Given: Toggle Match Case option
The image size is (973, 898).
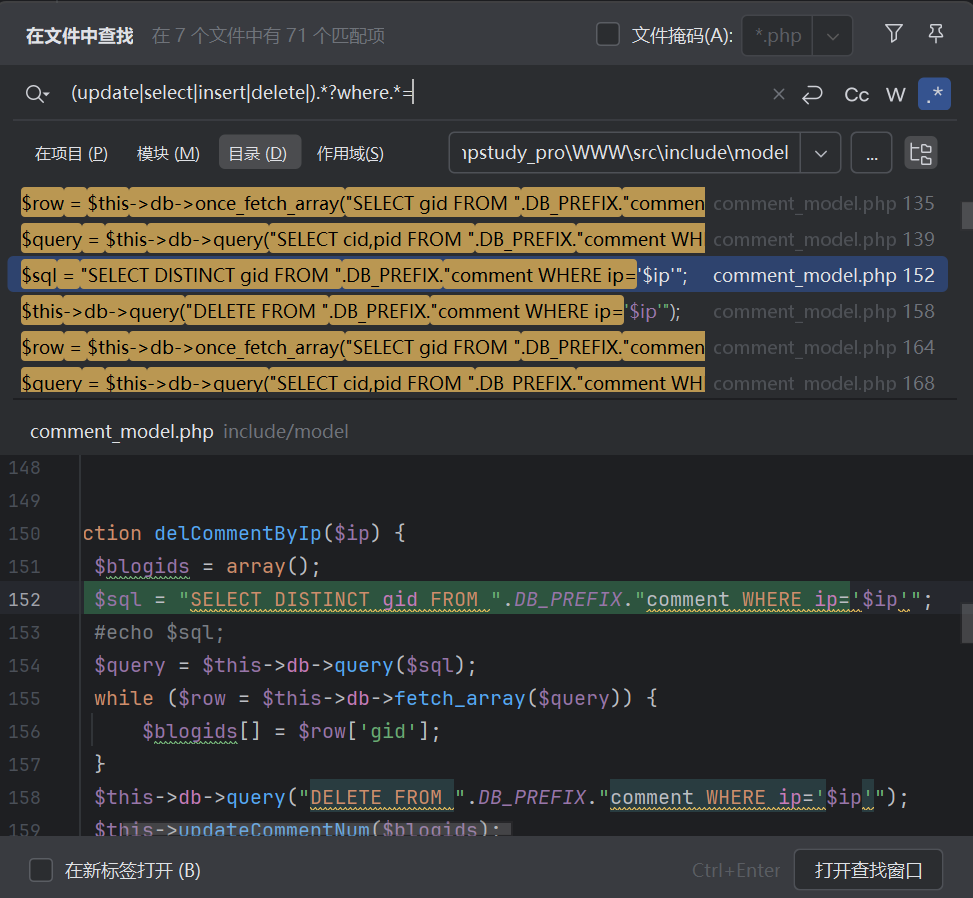Looking at the screenshot, I should point(856,94).
